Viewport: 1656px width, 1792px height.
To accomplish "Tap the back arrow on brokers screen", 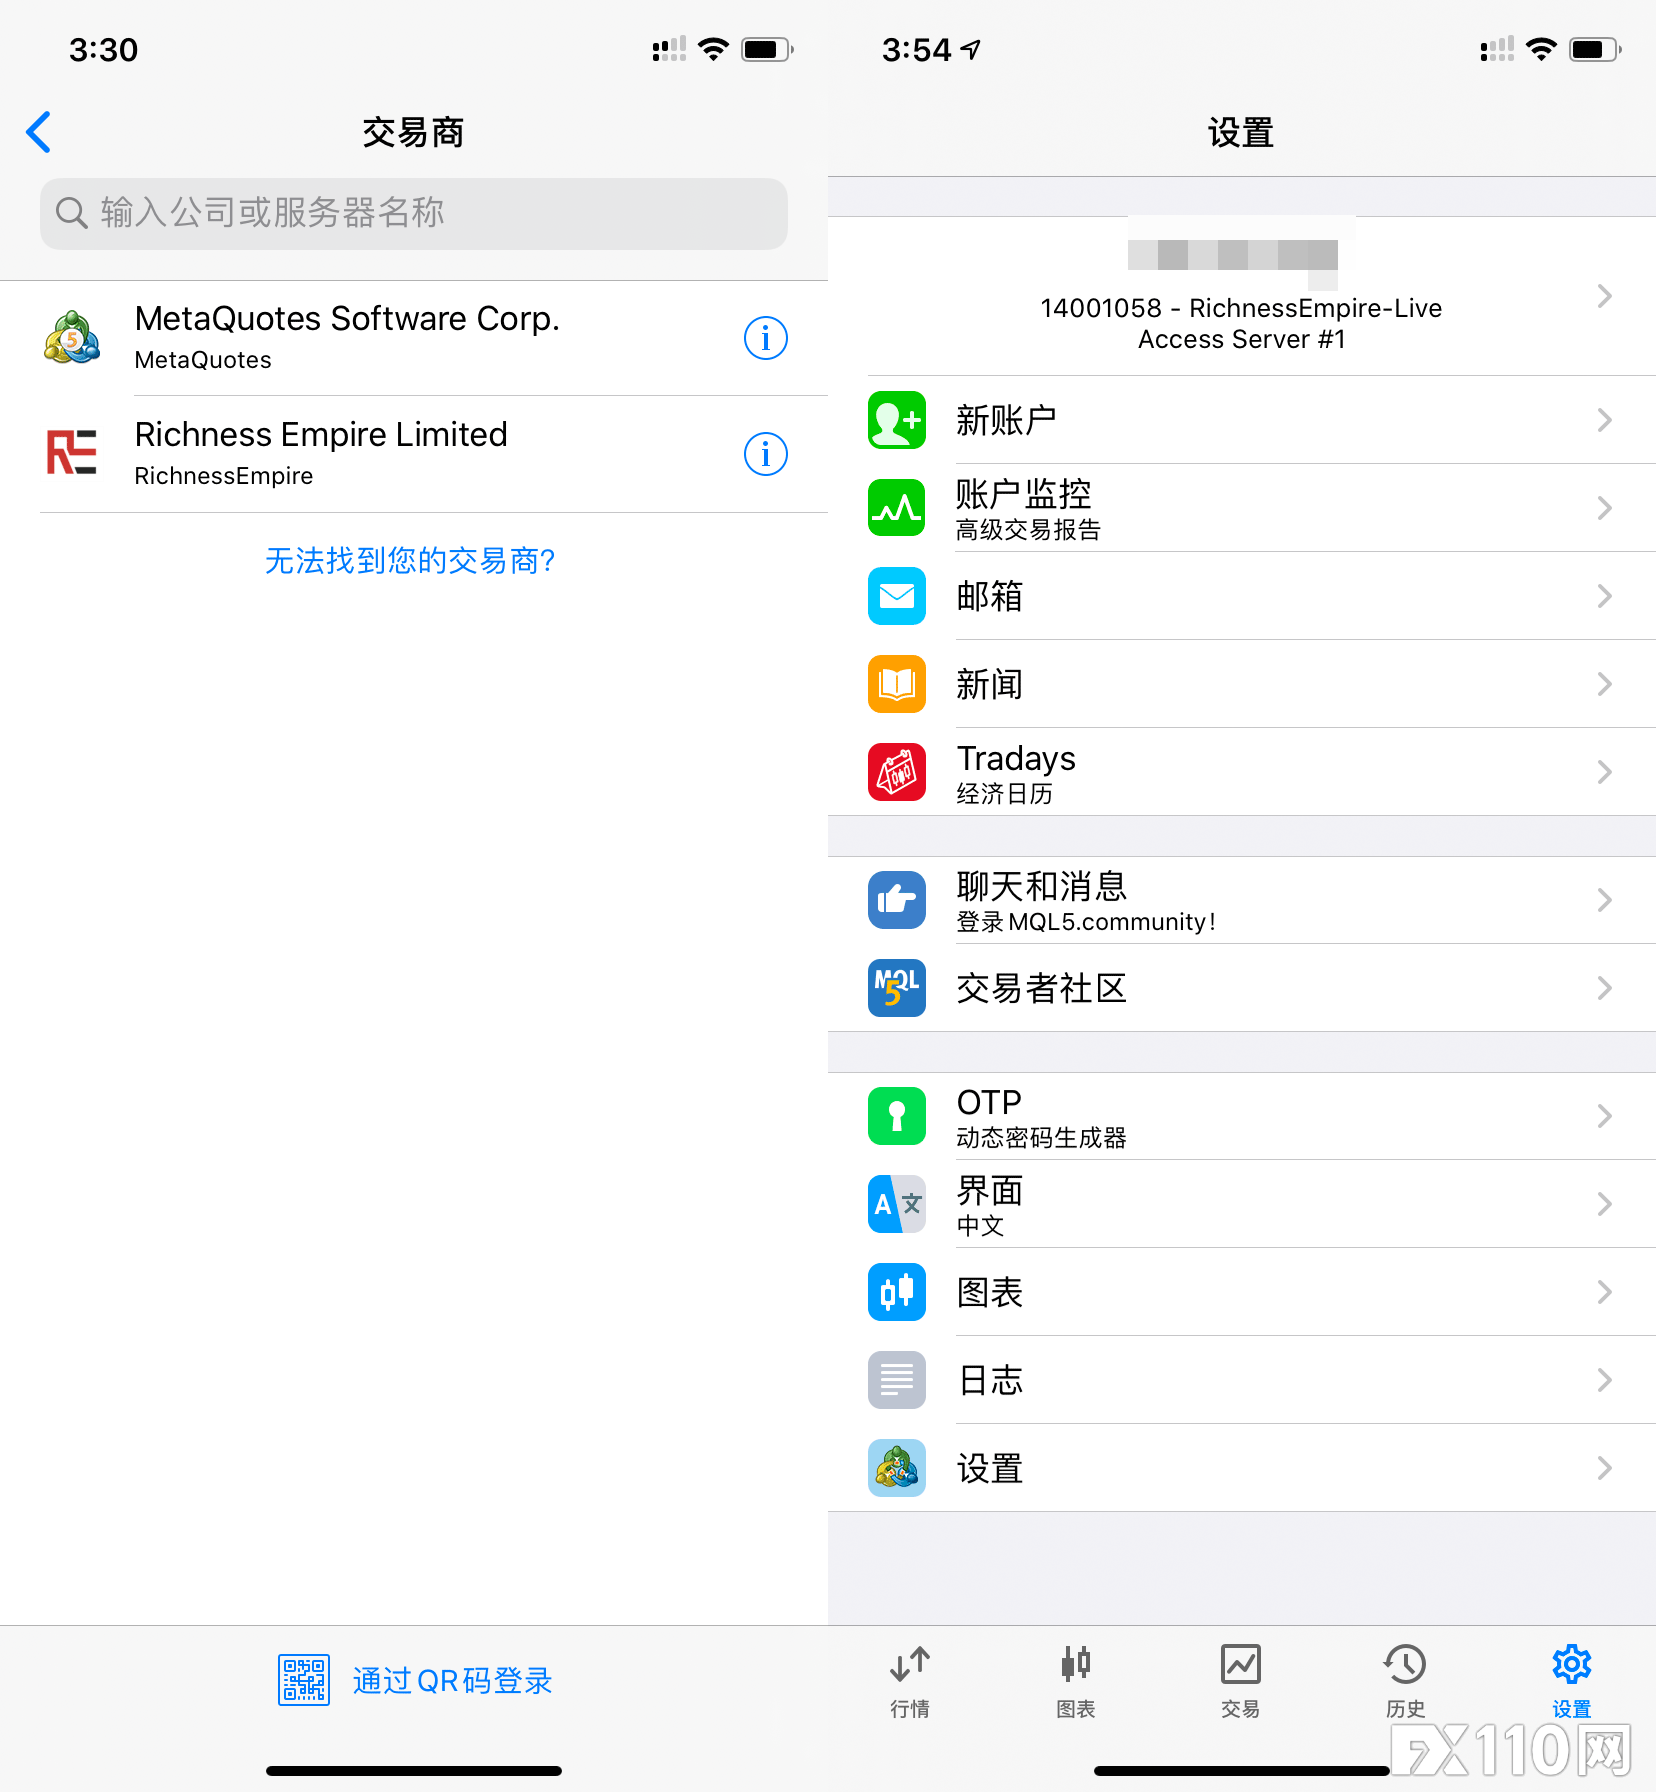I will (39, 132).
